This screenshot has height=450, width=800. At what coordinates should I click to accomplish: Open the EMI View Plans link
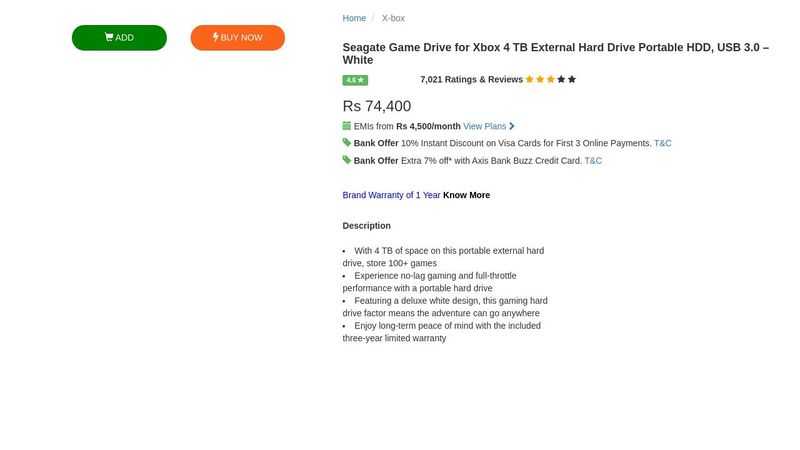[x=484, y=126]
